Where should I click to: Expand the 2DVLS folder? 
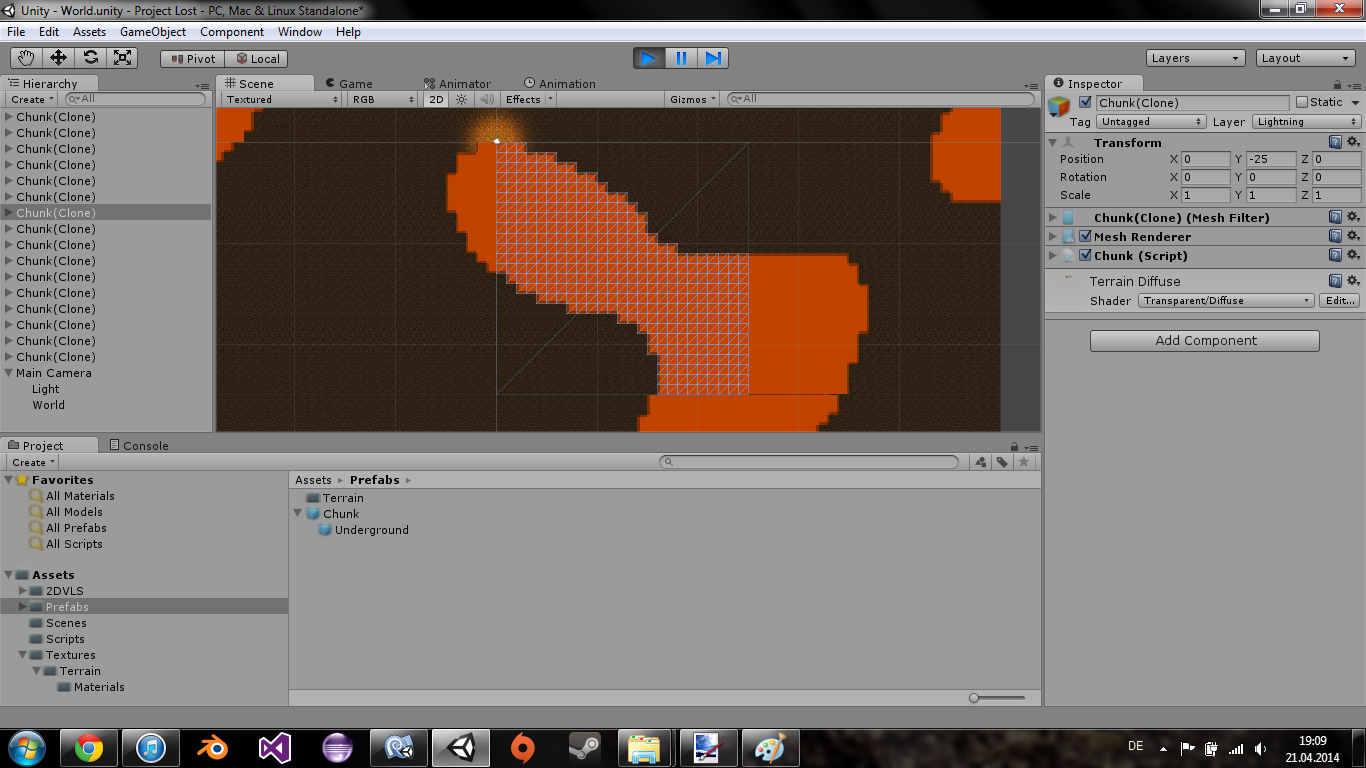click(23, 591)
